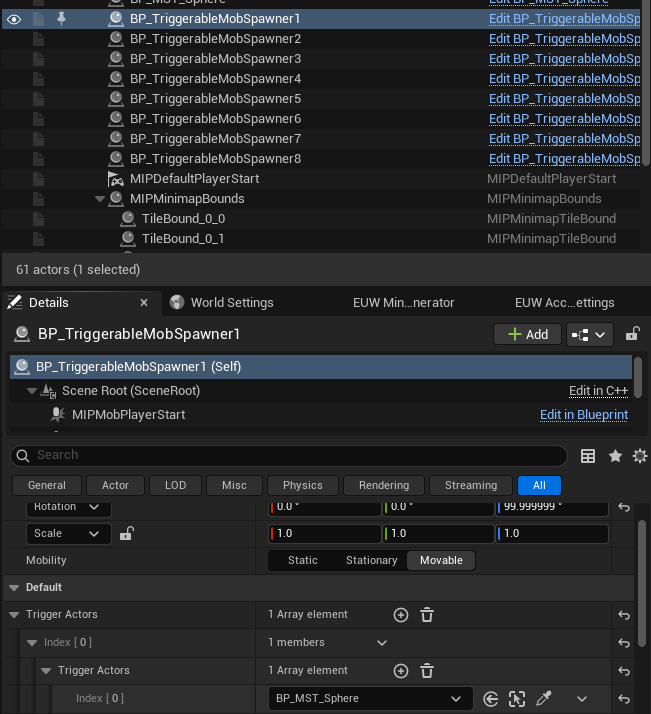Click the Edit in C++ link

click(598, 391)
